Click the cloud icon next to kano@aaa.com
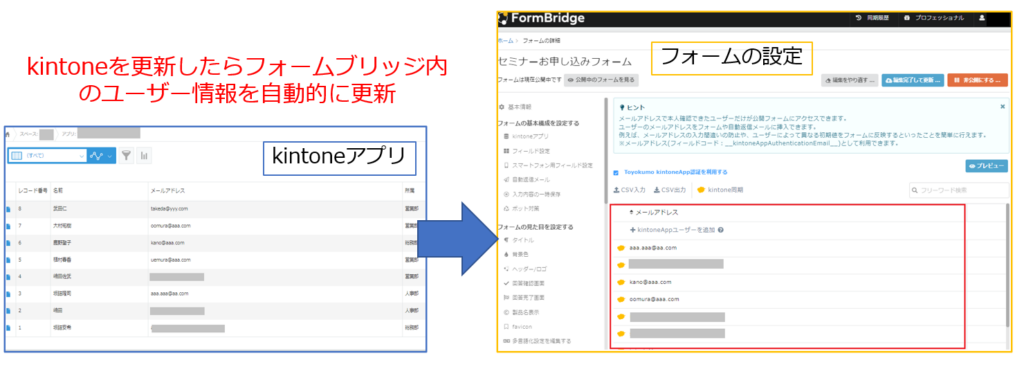 pyautogui.click(x=621, y=282)
